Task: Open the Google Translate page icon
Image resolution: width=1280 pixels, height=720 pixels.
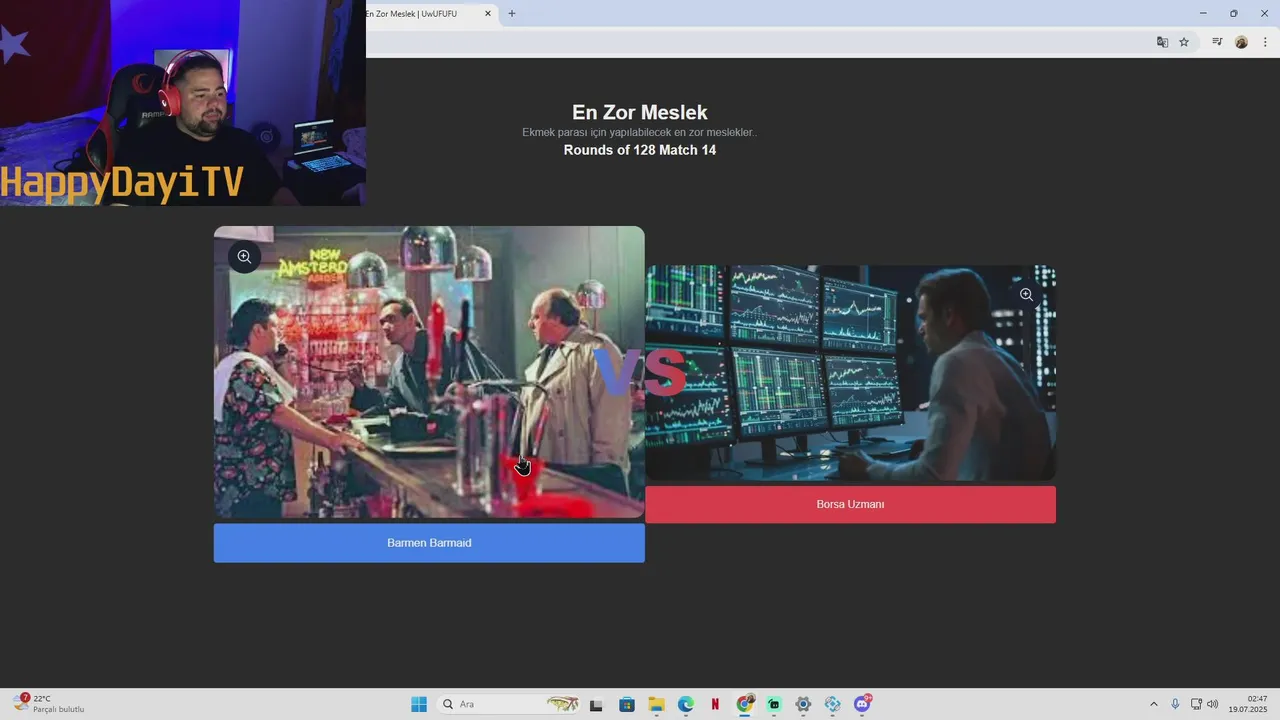Action: point(1162,42)
